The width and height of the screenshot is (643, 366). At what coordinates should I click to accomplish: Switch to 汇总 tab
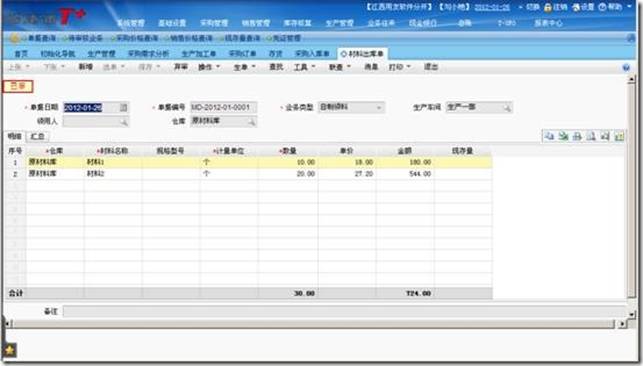(x=38, y=136)
